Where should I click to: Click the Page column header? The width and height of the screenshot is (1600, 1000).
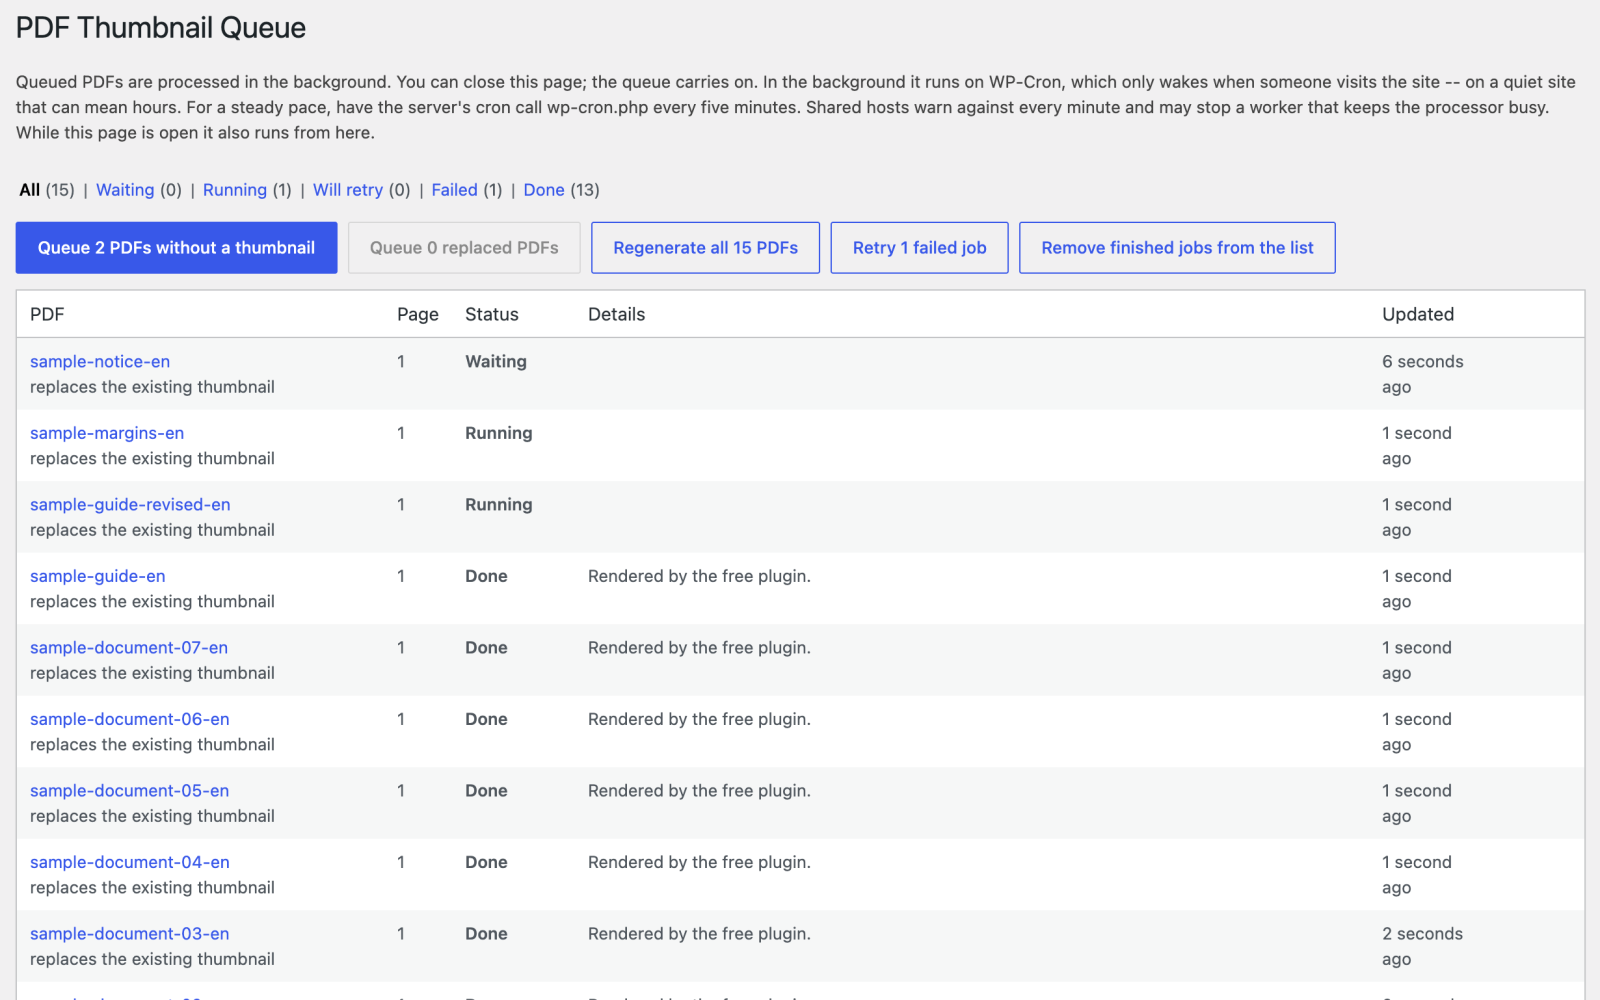click(x=418, y=314)
